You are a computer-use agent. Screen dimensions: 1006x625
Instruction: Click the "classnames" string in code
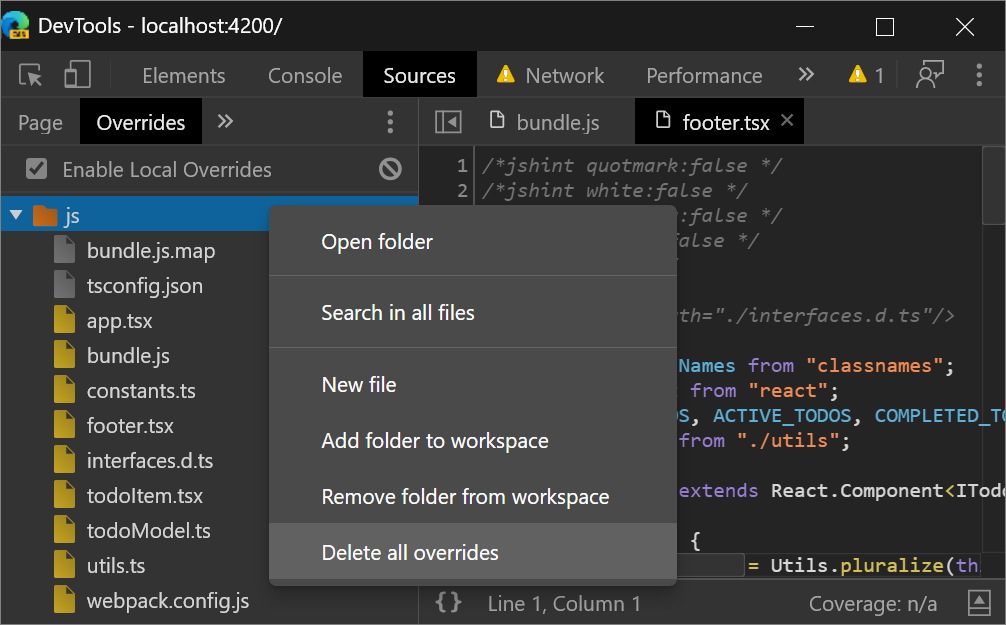pos(874,366)
